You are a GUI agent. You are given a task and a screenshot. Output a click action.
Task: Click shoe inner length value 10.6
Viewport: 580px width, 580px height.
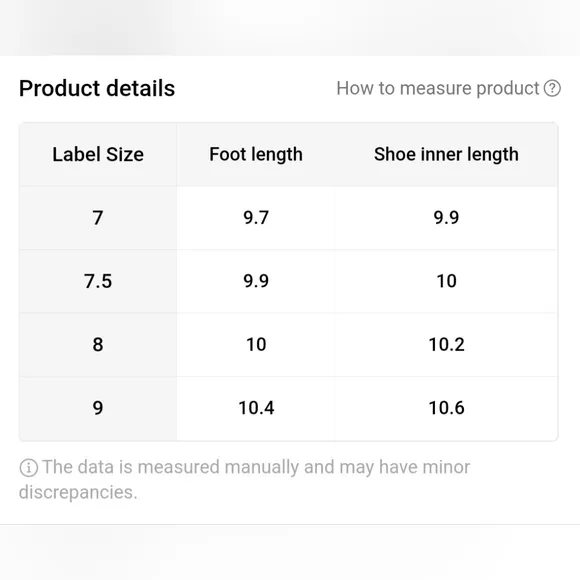coord(446,408)
